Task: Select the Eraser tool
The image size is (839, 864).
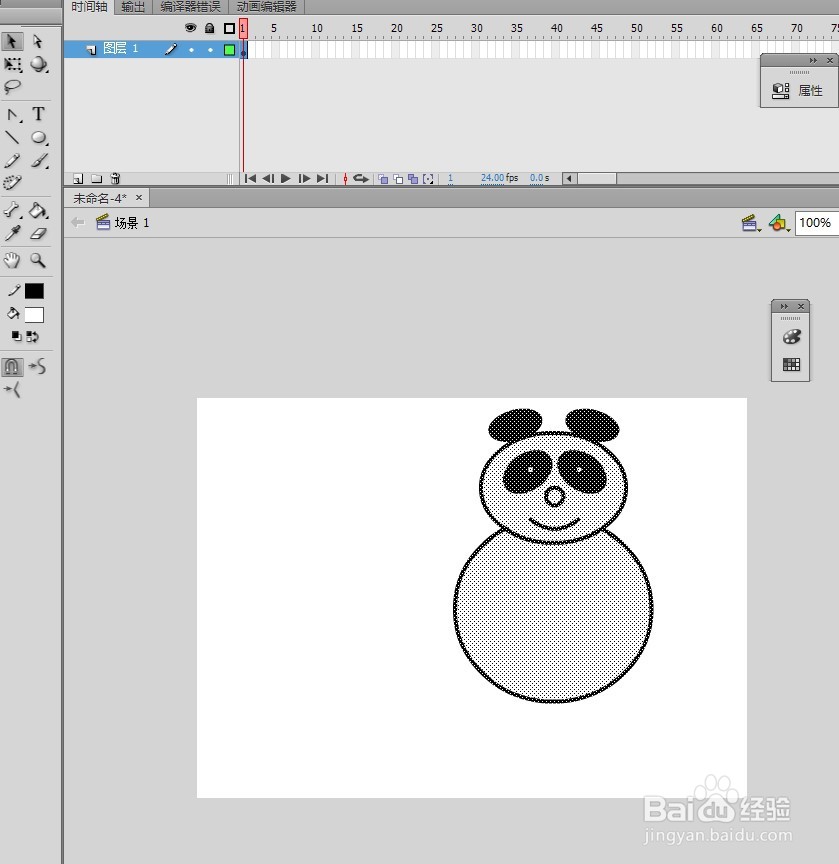Action: click(37, 234)
